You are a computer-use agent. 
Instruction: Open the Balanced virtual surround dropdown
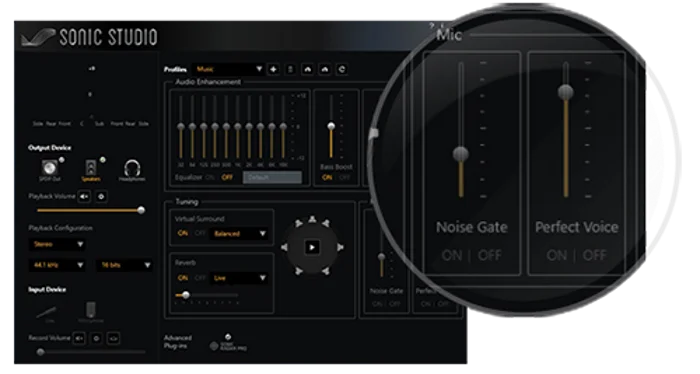[240, 234]
